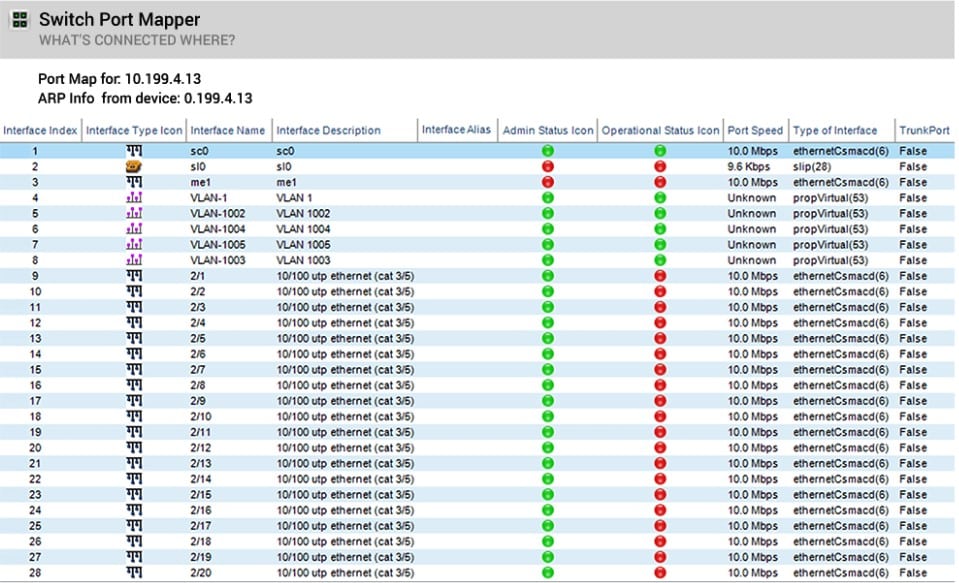Click red operational status icon for sl0

[x=660, y=166]
